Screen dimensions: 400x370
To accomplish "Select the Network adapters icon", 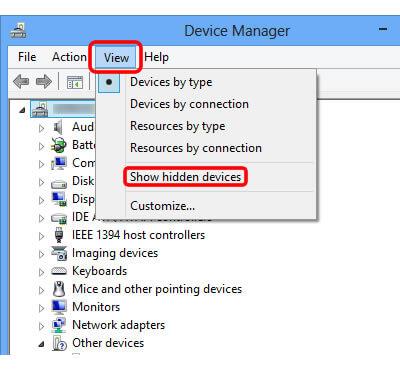I will 59,325.
